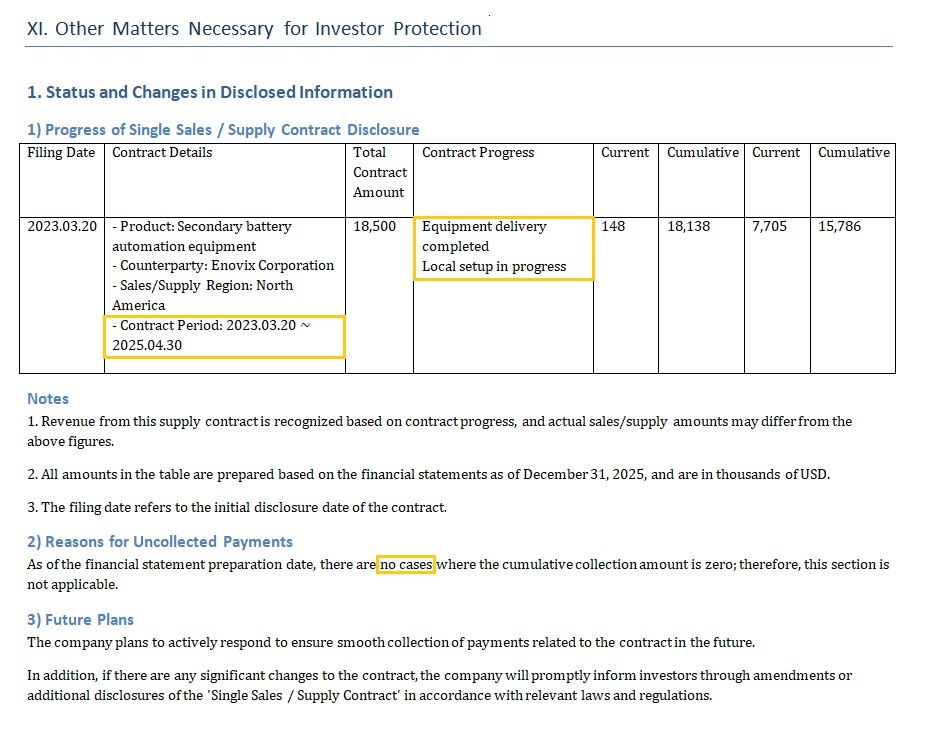The height and width of the screenshot is (734, 935).
Task: Click the '3) Future Plans' heading
Action: (81, 619)
